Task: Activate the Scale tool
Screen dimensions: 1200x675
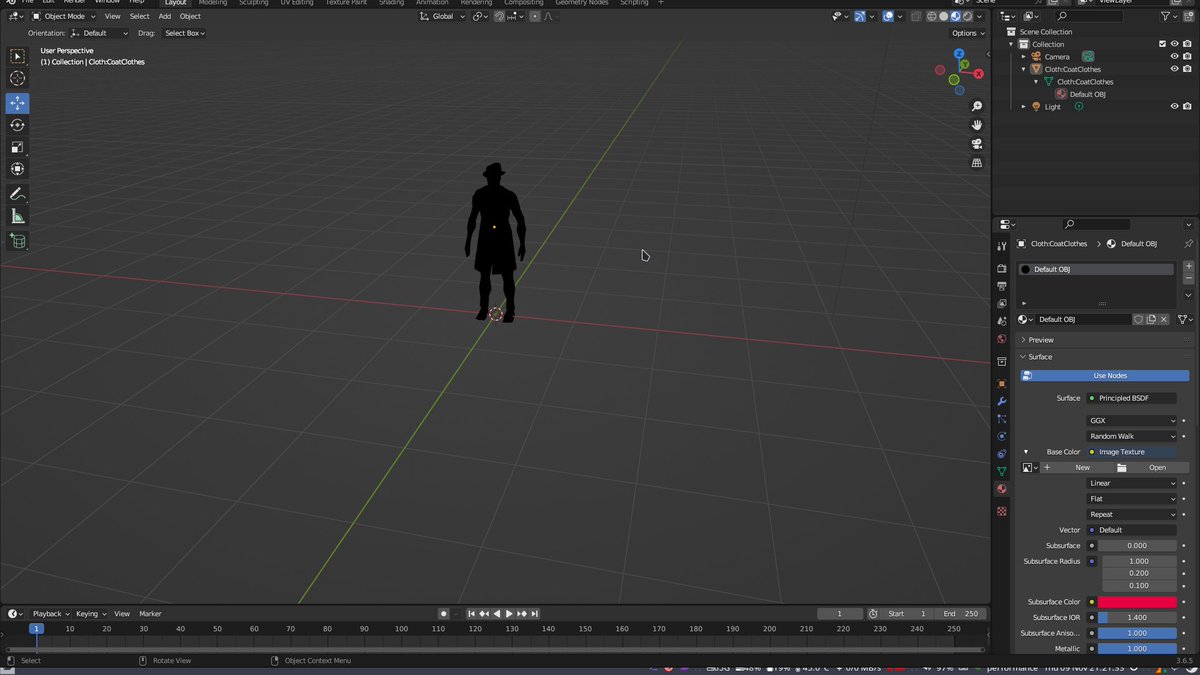Action: (x=17, y=147)
